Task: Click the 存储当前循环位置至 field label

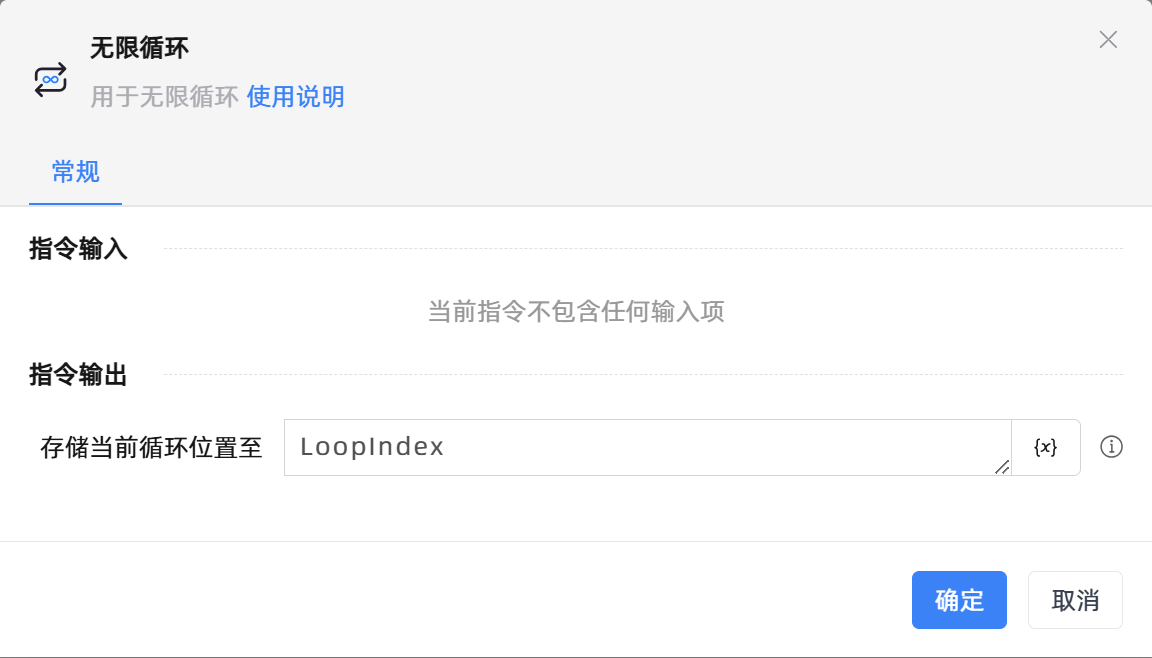Action: coord(151,447)
